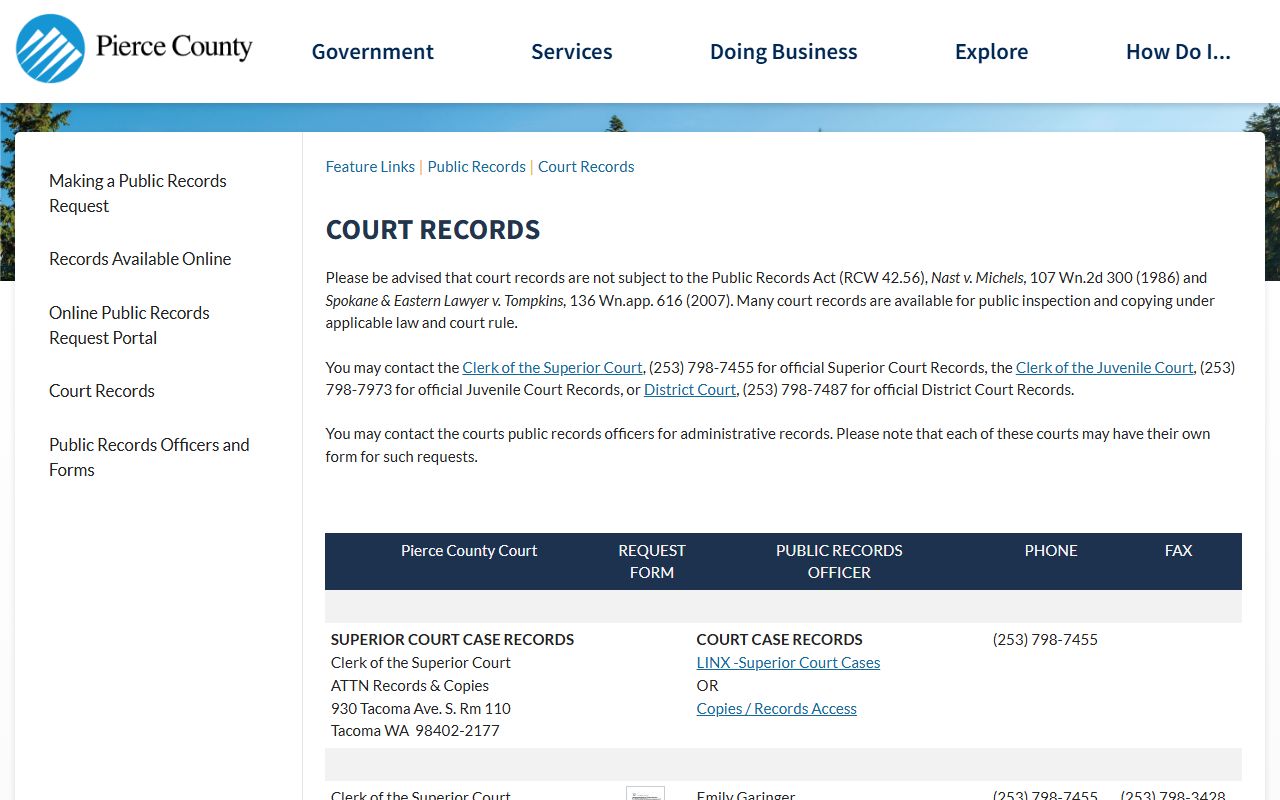Screen dimensions: 1280x800
Task: Go to Making a Public Records Request
Action: [138, 193]
